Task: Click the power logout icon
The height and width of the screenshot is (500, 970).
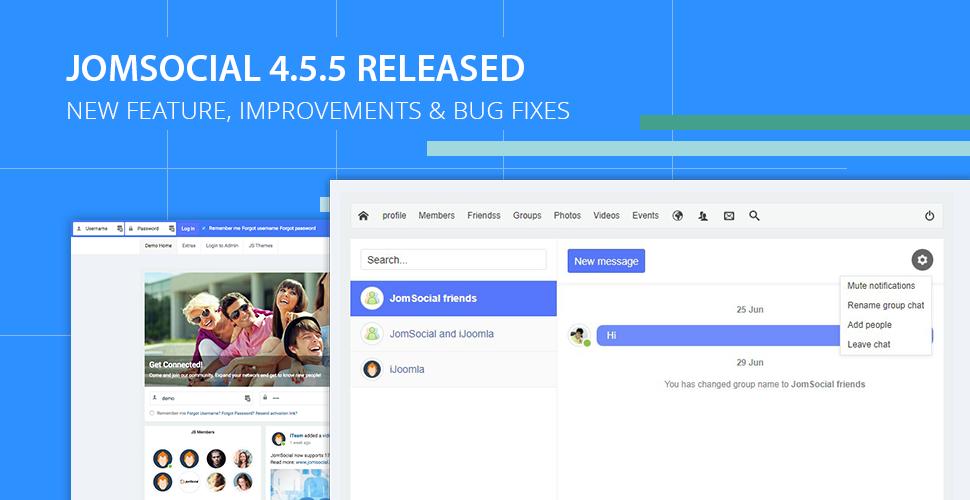Action: (929, 216)
